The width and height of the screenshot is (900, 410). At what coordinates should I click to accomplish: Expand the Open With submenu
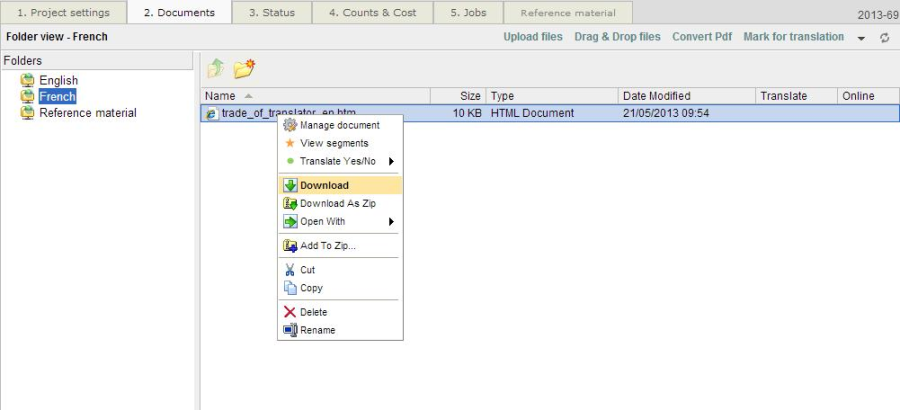pos(391,222)
